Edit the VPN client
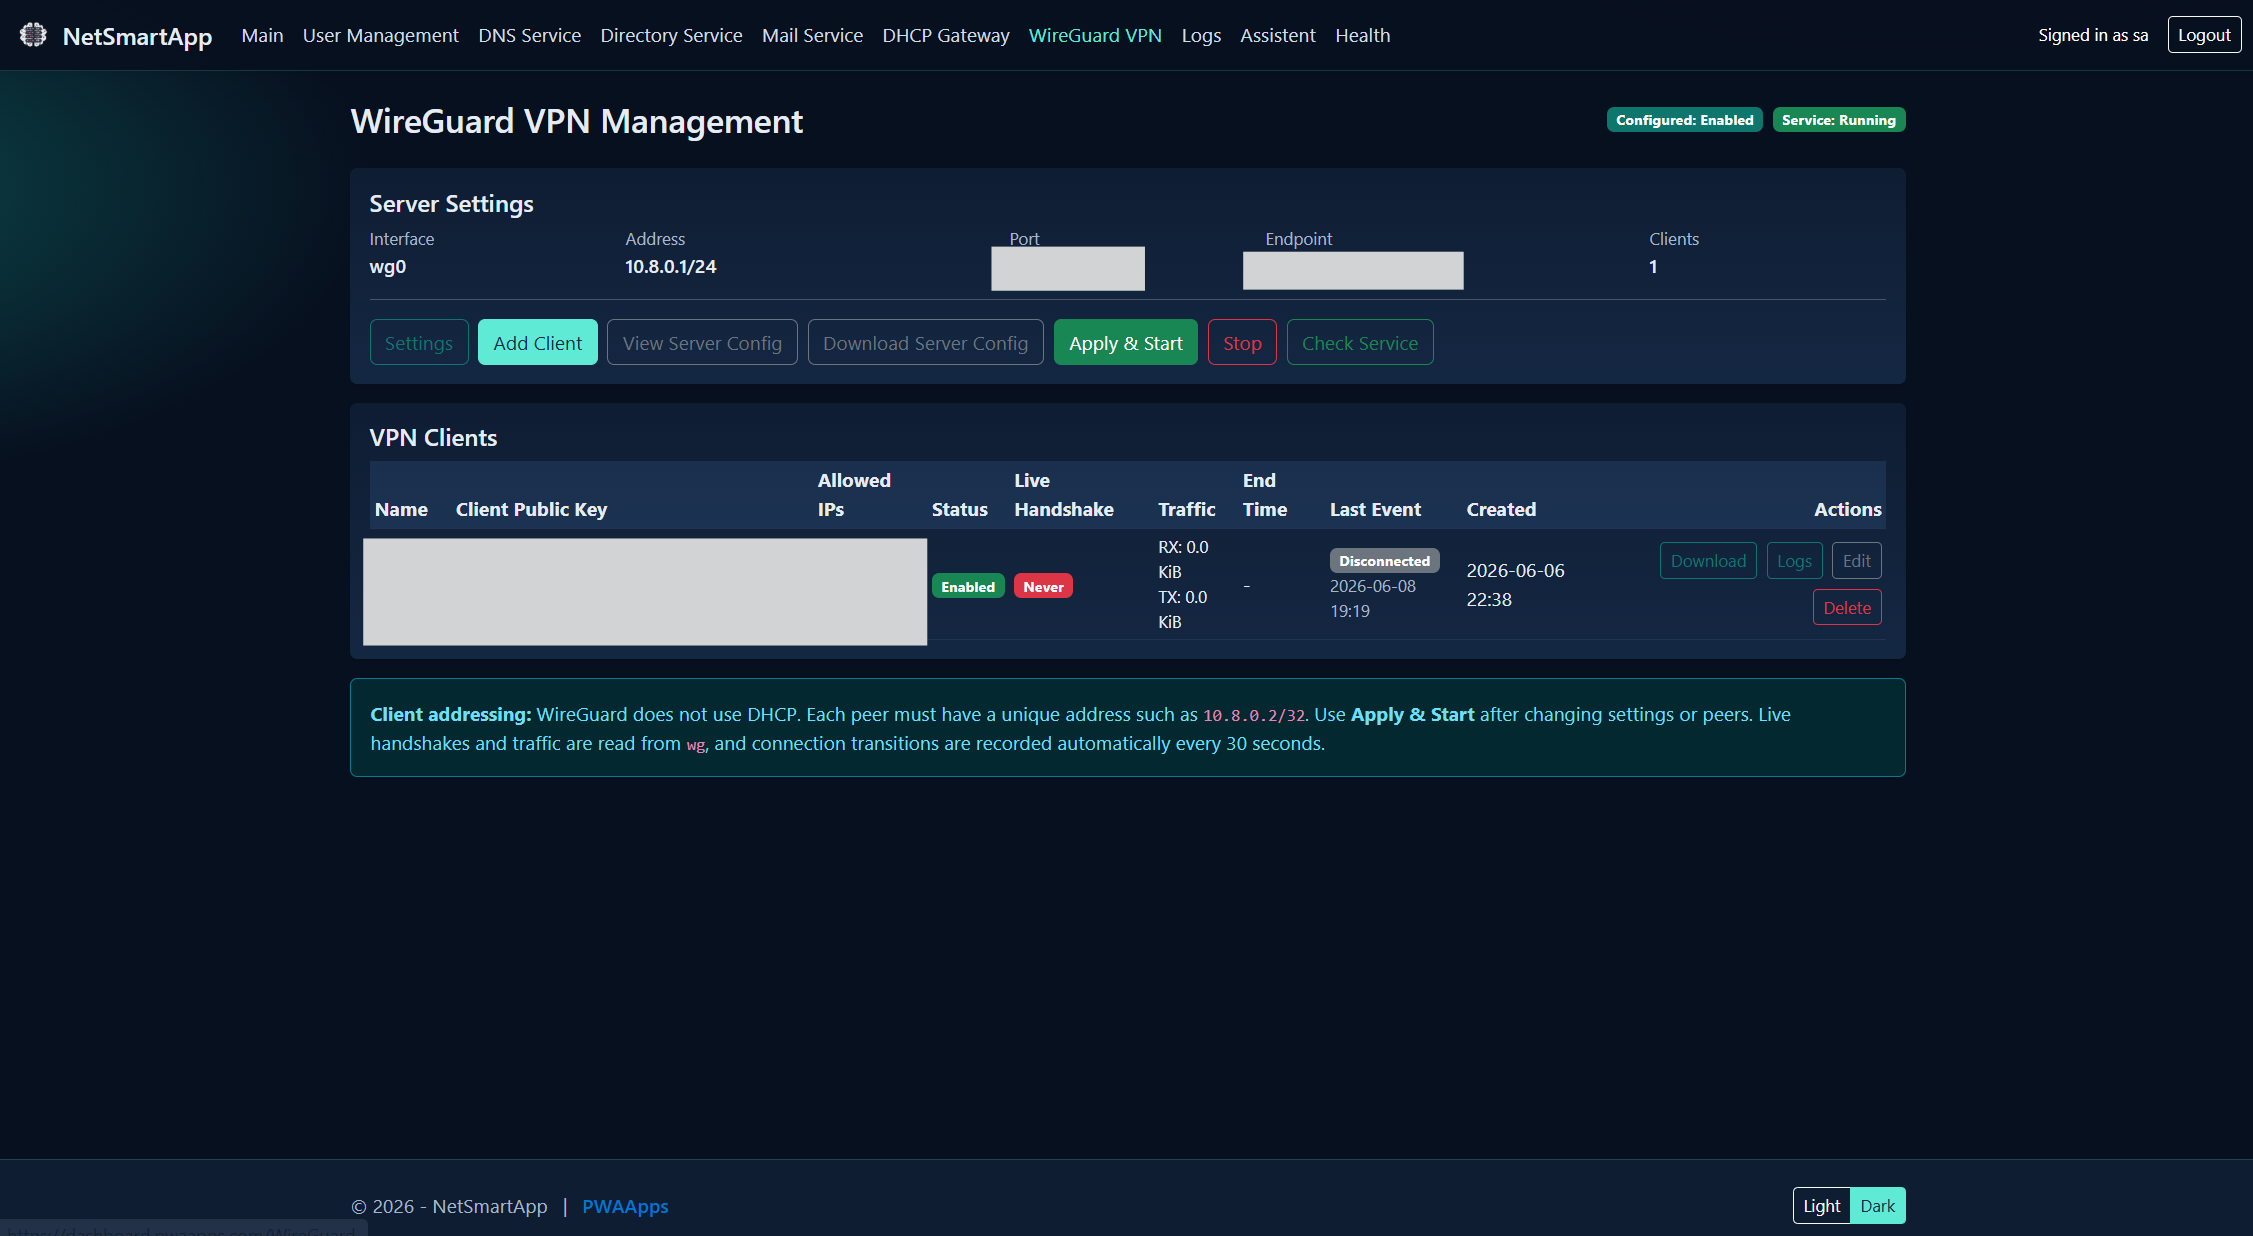The image size is (2253, 1236). pos(1856,561)
